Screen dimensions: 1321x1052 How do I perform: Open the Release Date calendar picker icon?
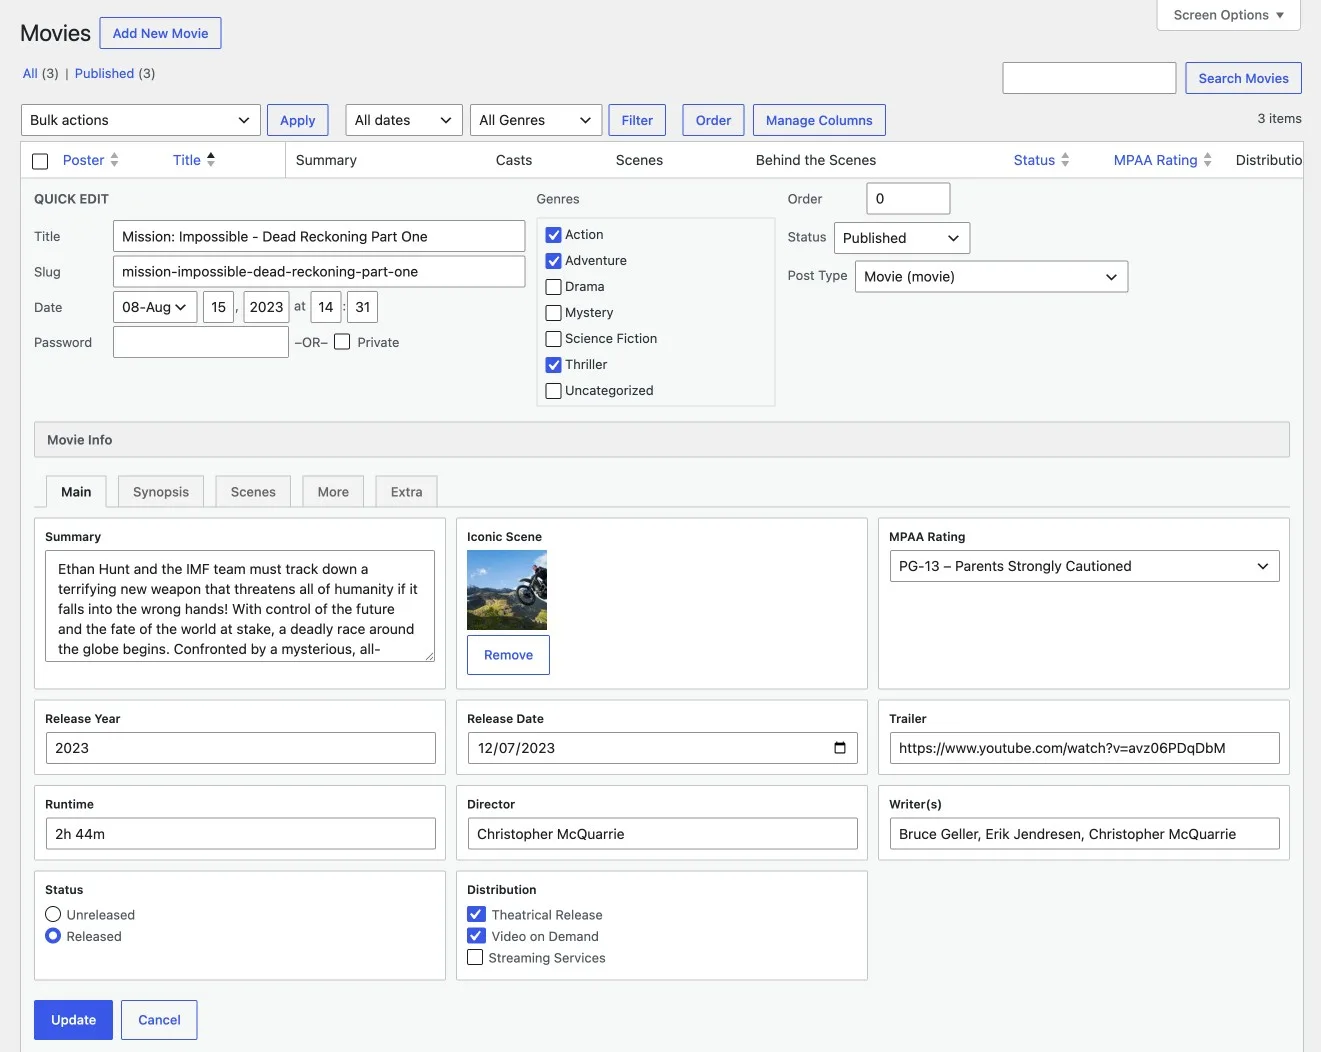pyautogui.click(x=840, y=748)
